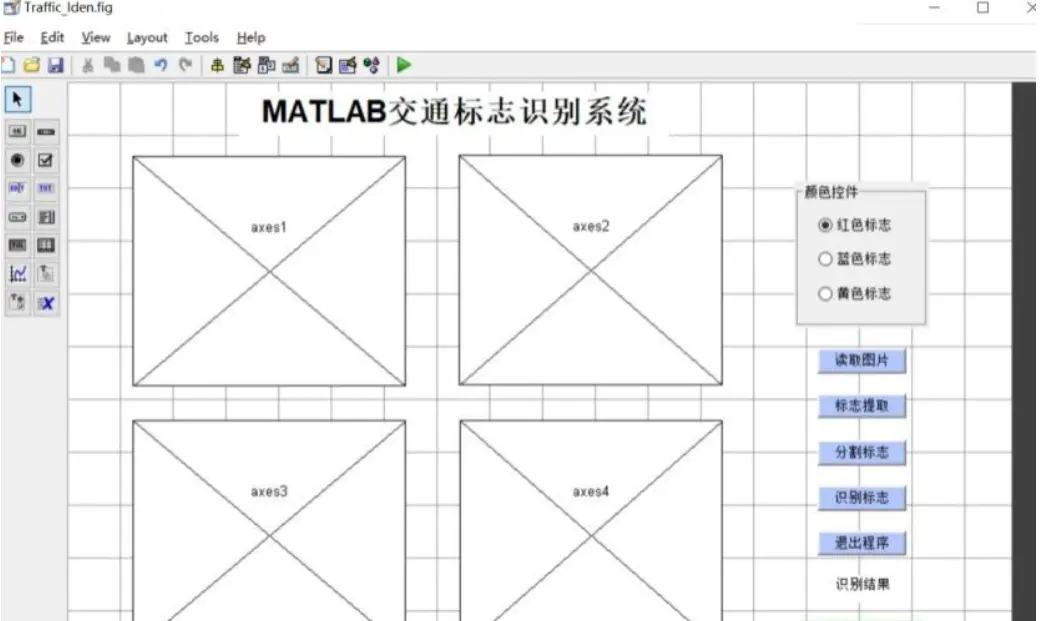Select the 蓝色标志 radio button
Screen dimensions: 1040x621
[x=854, y=259]
